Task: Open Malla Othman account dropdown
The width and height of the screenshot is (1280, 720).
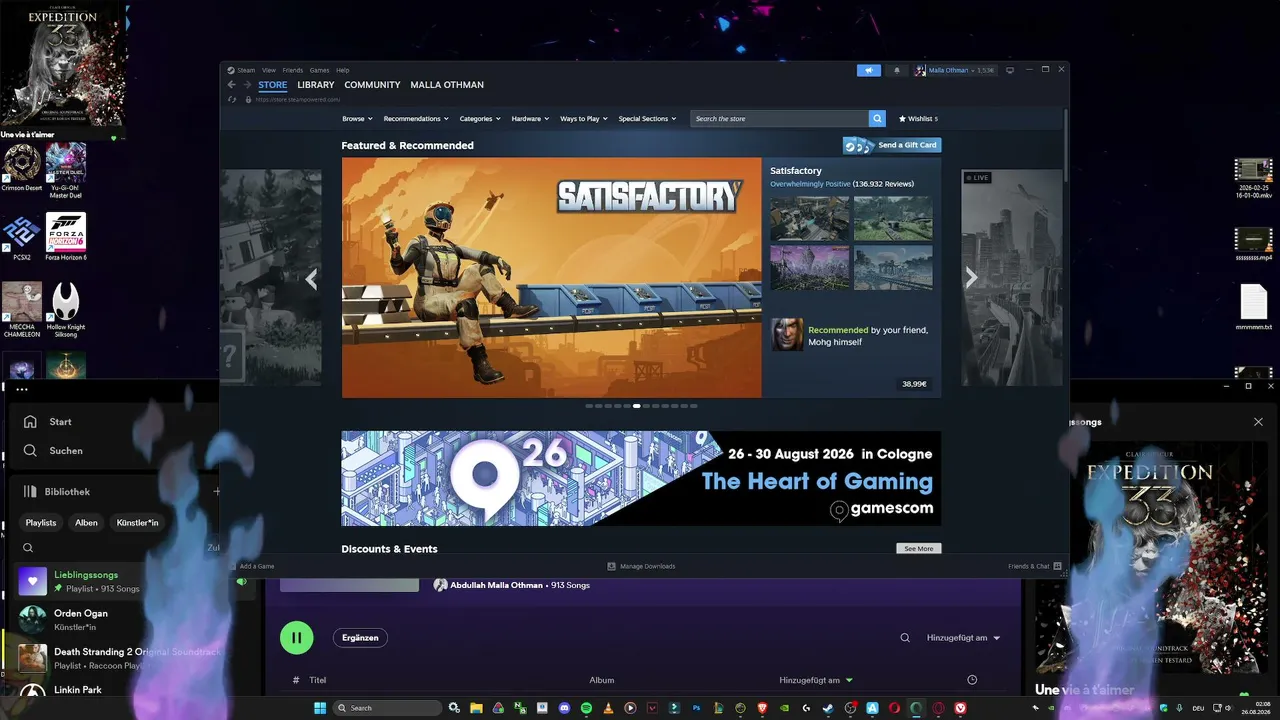Action: (x=955, y=70)
